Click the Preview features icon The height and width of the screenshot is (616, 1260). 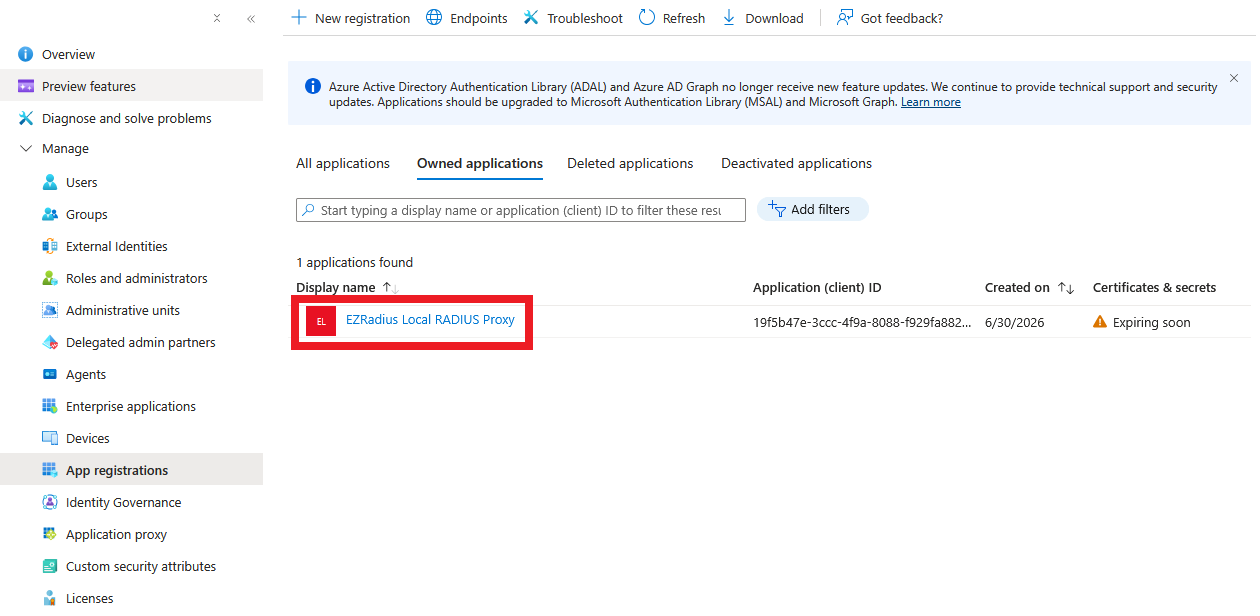(26, 86)
